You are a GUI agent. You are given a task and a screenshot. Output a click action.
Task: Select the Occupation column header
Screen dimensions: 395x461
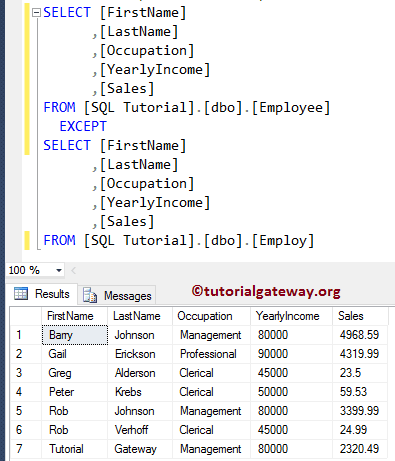[x=211, y=316]
